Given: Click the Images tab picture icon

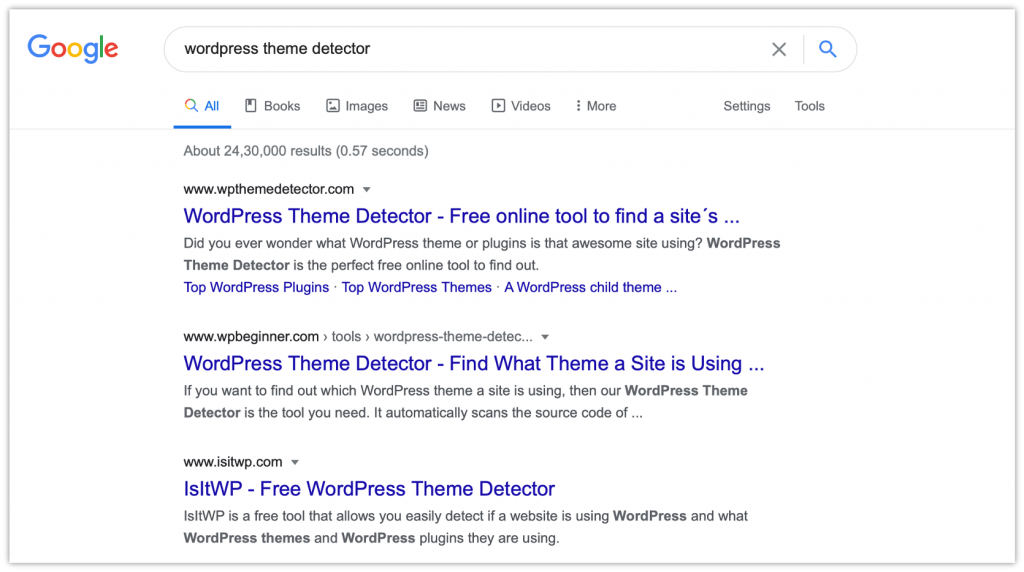Looking at the screenshot, I should (x=333, y=105).
